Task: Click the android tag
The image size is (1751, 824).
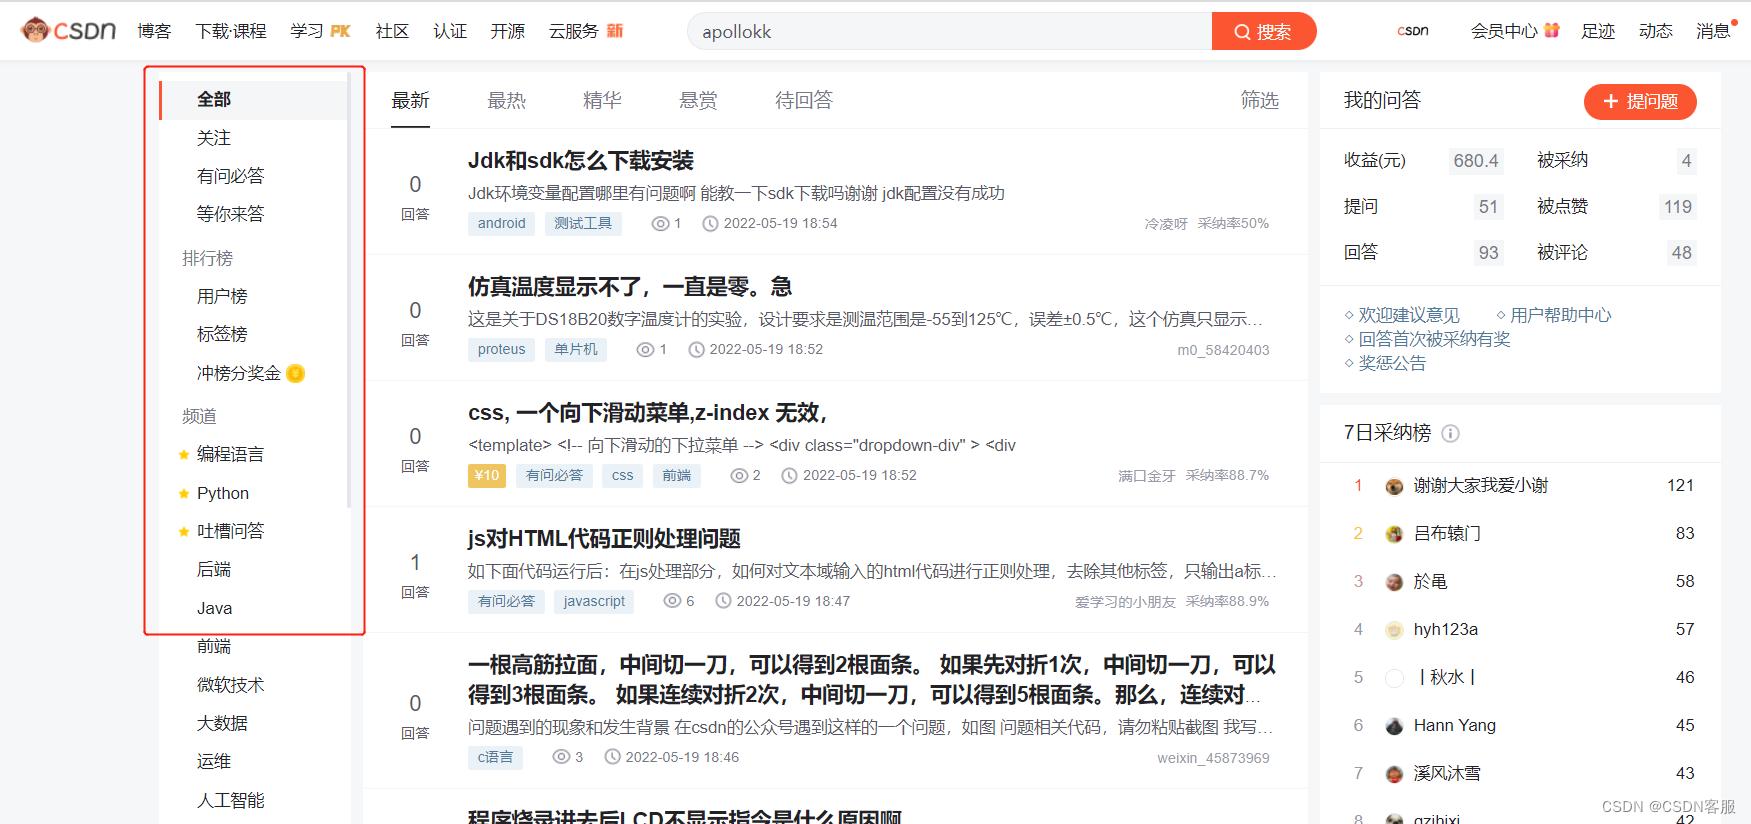Action: [501, 223]
